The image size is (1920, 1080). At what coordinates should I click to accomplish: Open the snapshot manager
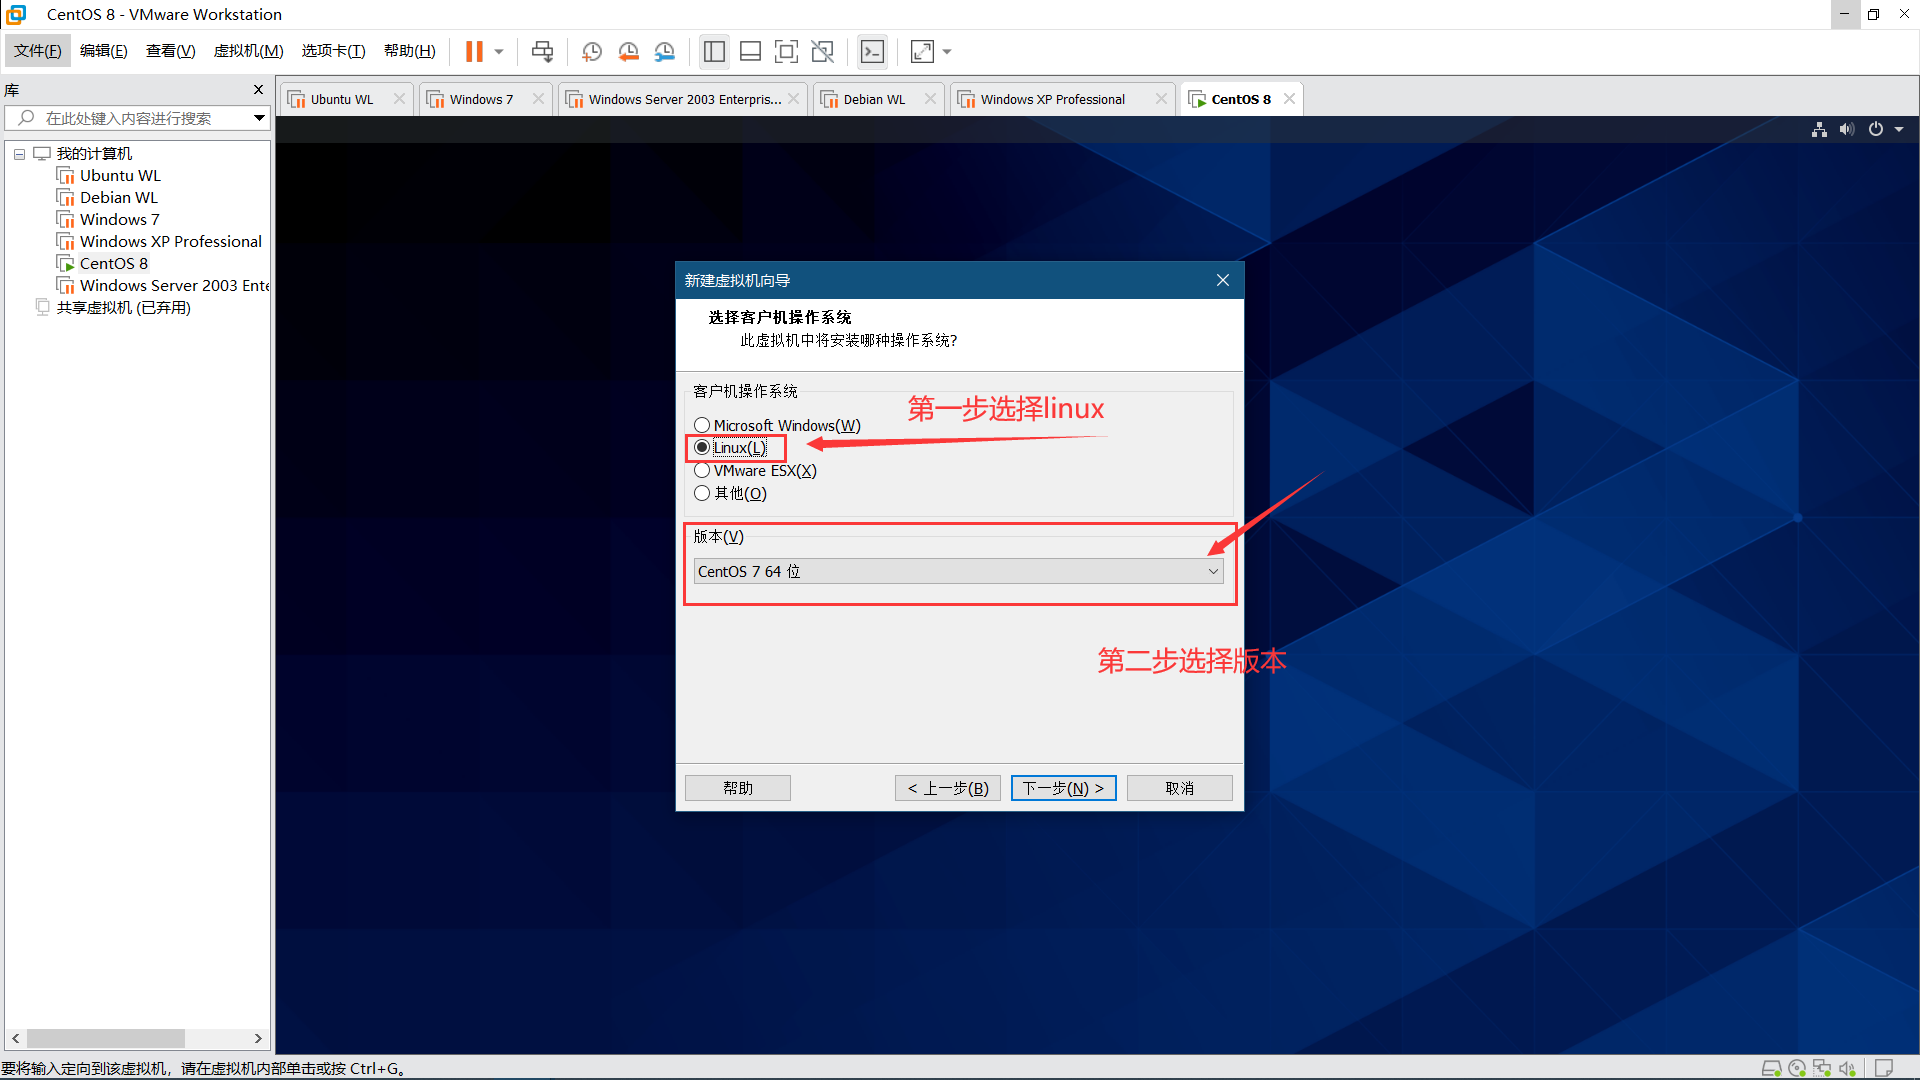(x=664, y=51)
